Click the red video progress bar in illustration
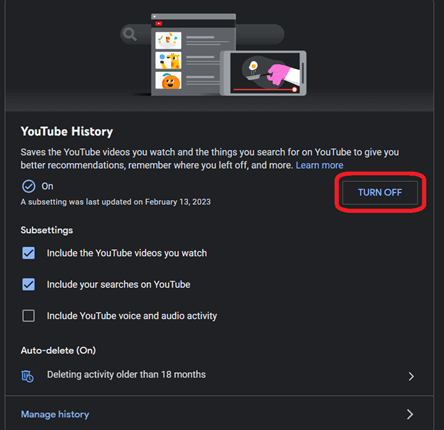This screenshot has width=444, height=430. (x=265, y=90)
